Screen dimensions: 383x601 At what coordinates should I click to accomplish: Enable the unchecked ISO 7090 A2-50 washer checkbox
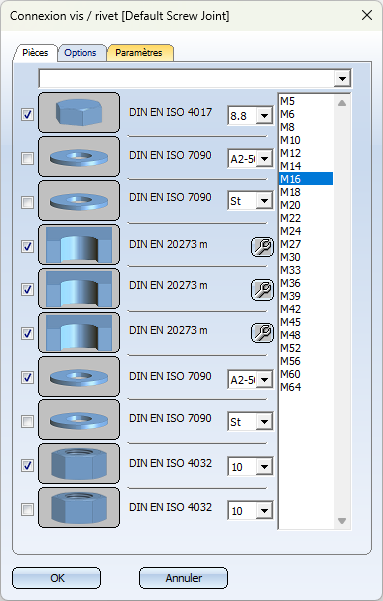pos(27,158)
